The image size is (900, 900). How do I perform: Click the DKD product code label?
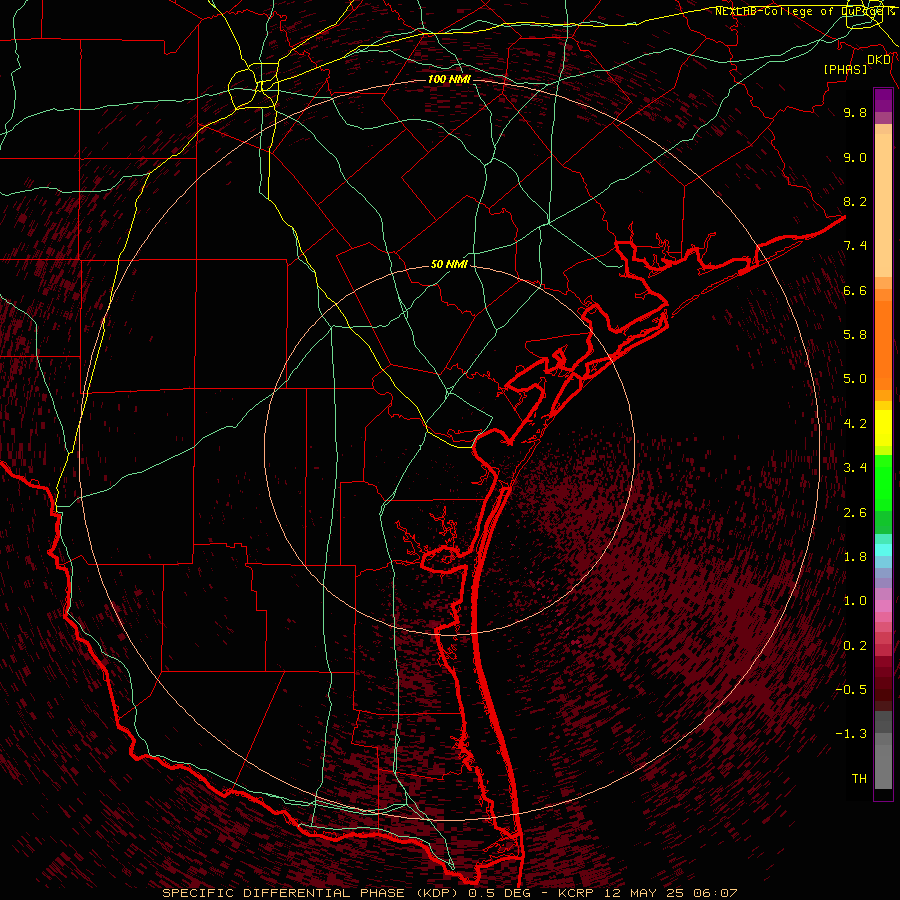879,59
